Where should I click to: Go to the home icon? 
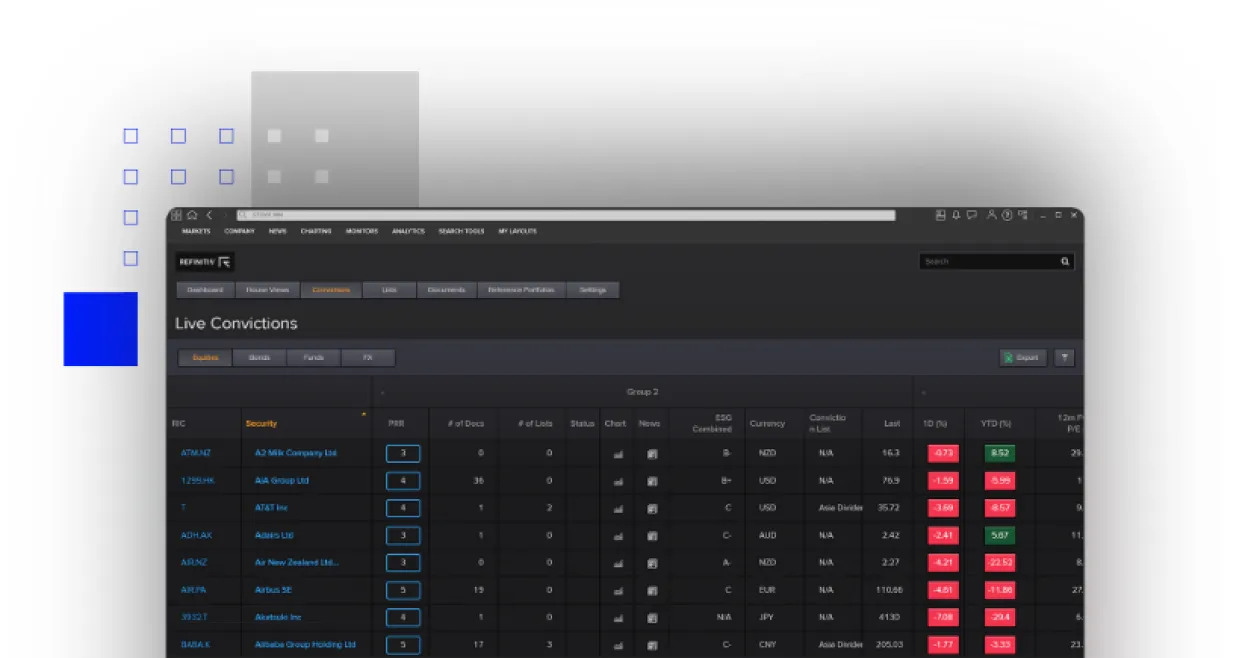tap(192, 215)
